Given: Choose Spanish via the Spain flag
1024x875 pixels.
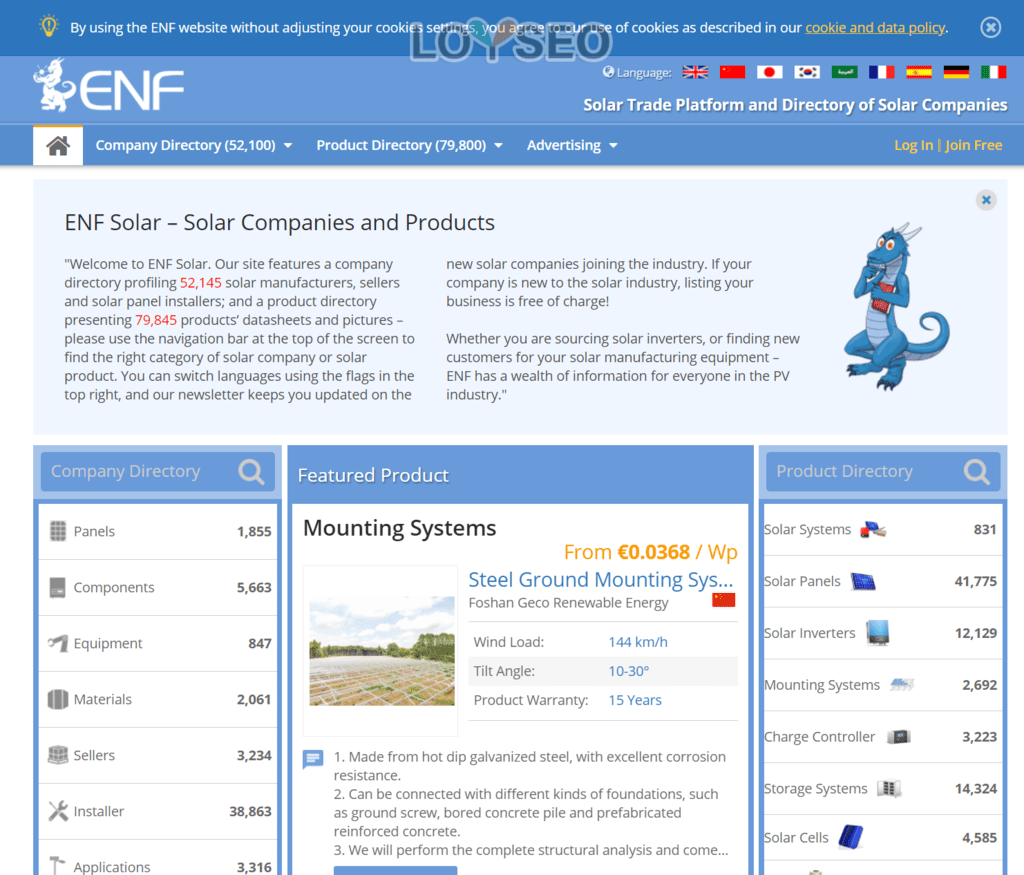Looking at the screenshot, I should tap(919, 72).
